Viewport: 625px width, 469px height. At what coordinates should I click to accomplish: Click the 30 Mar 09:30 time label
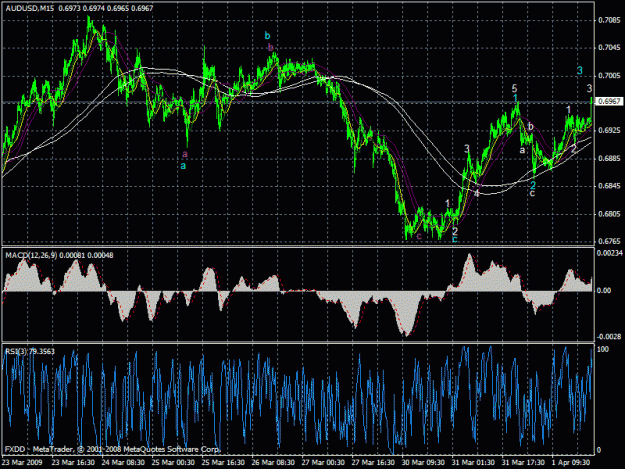click(x=423, y=463)
